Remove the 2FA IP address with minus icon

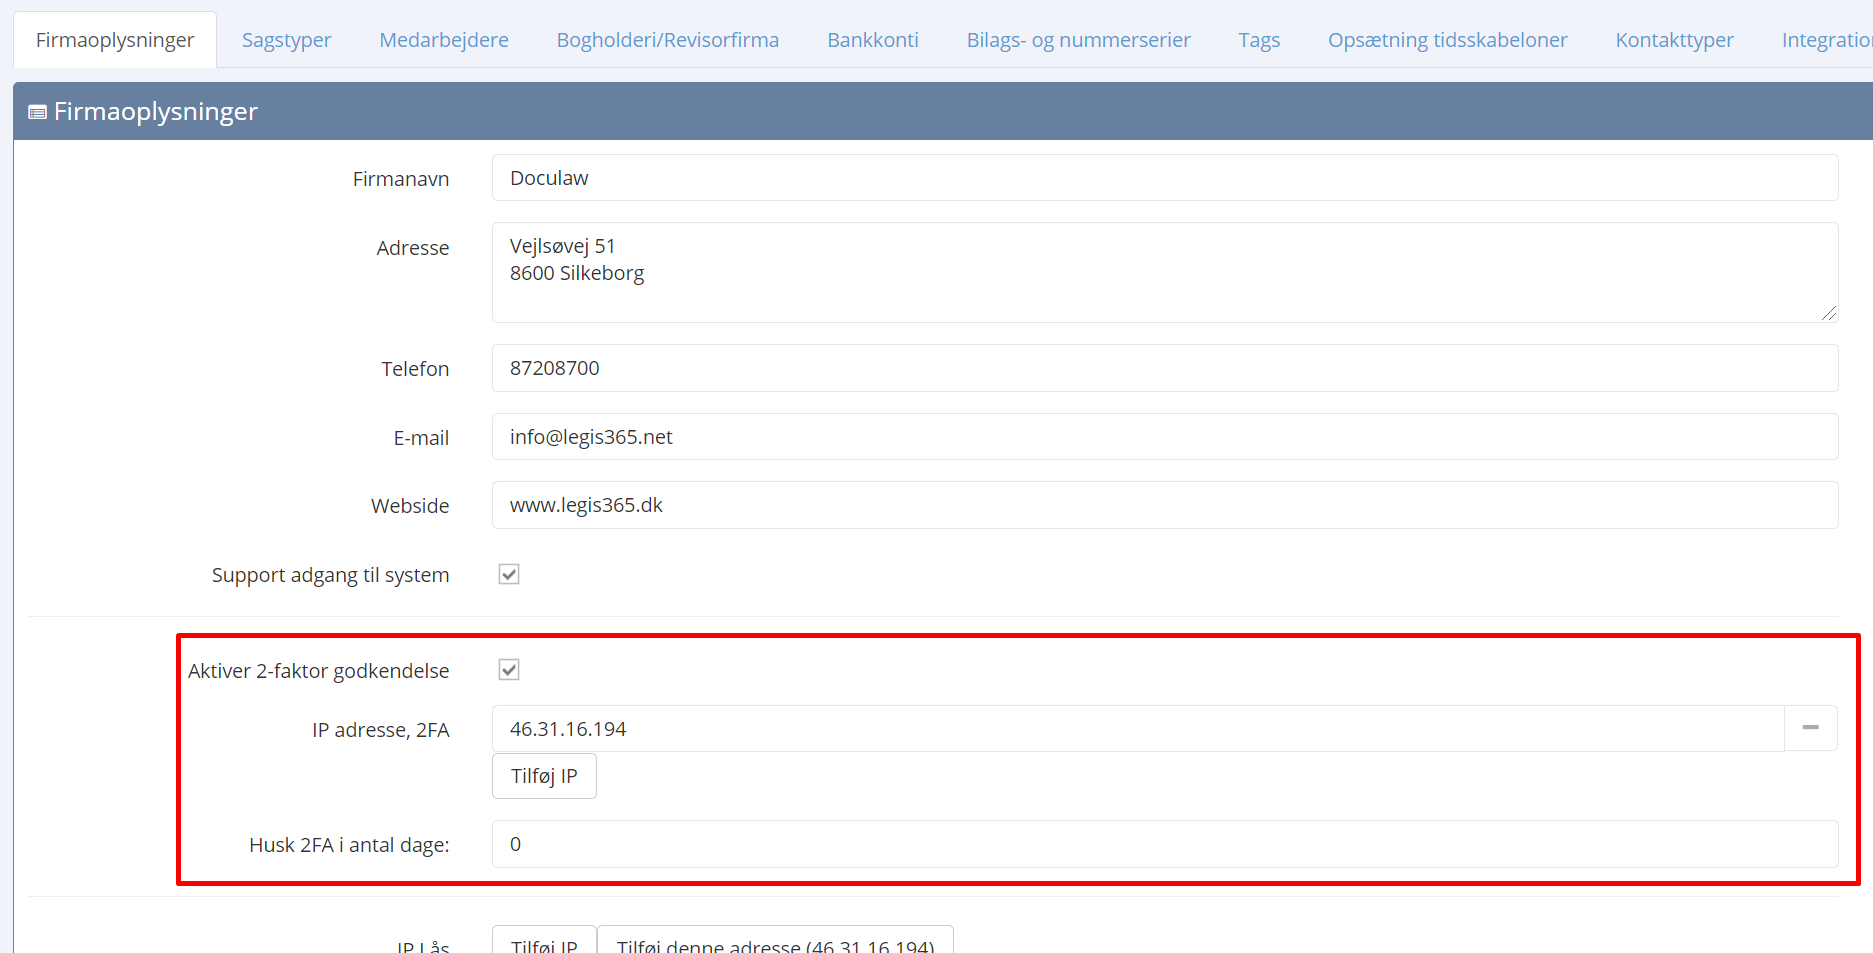1810,728
